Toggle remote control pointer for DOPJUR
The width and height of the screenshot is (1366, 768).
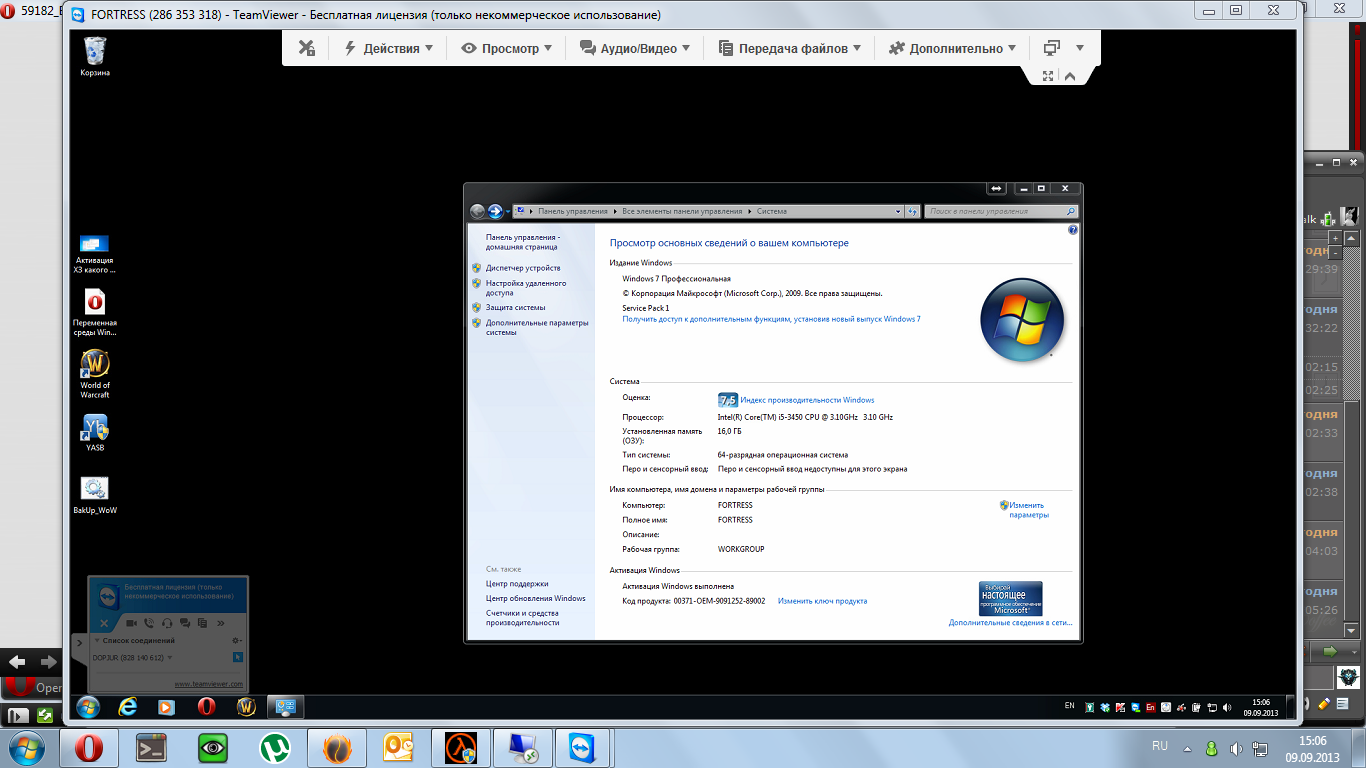(x=238, y=657)
